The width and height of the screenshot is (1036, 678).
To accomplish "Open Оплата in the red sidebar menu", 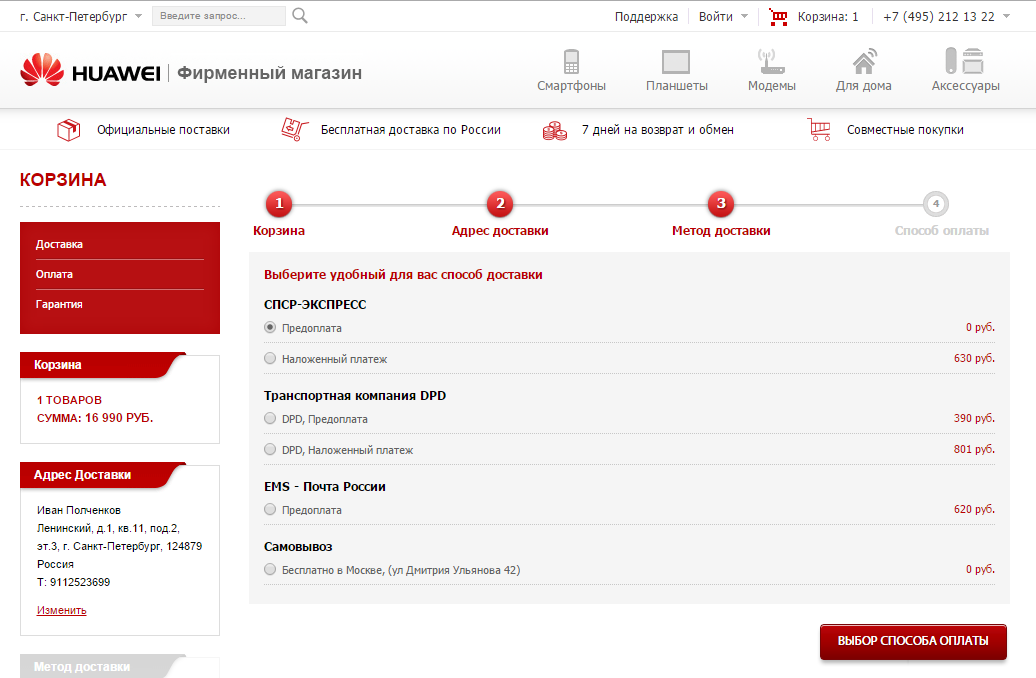I will pyautogui.click(x=54, y=274).
